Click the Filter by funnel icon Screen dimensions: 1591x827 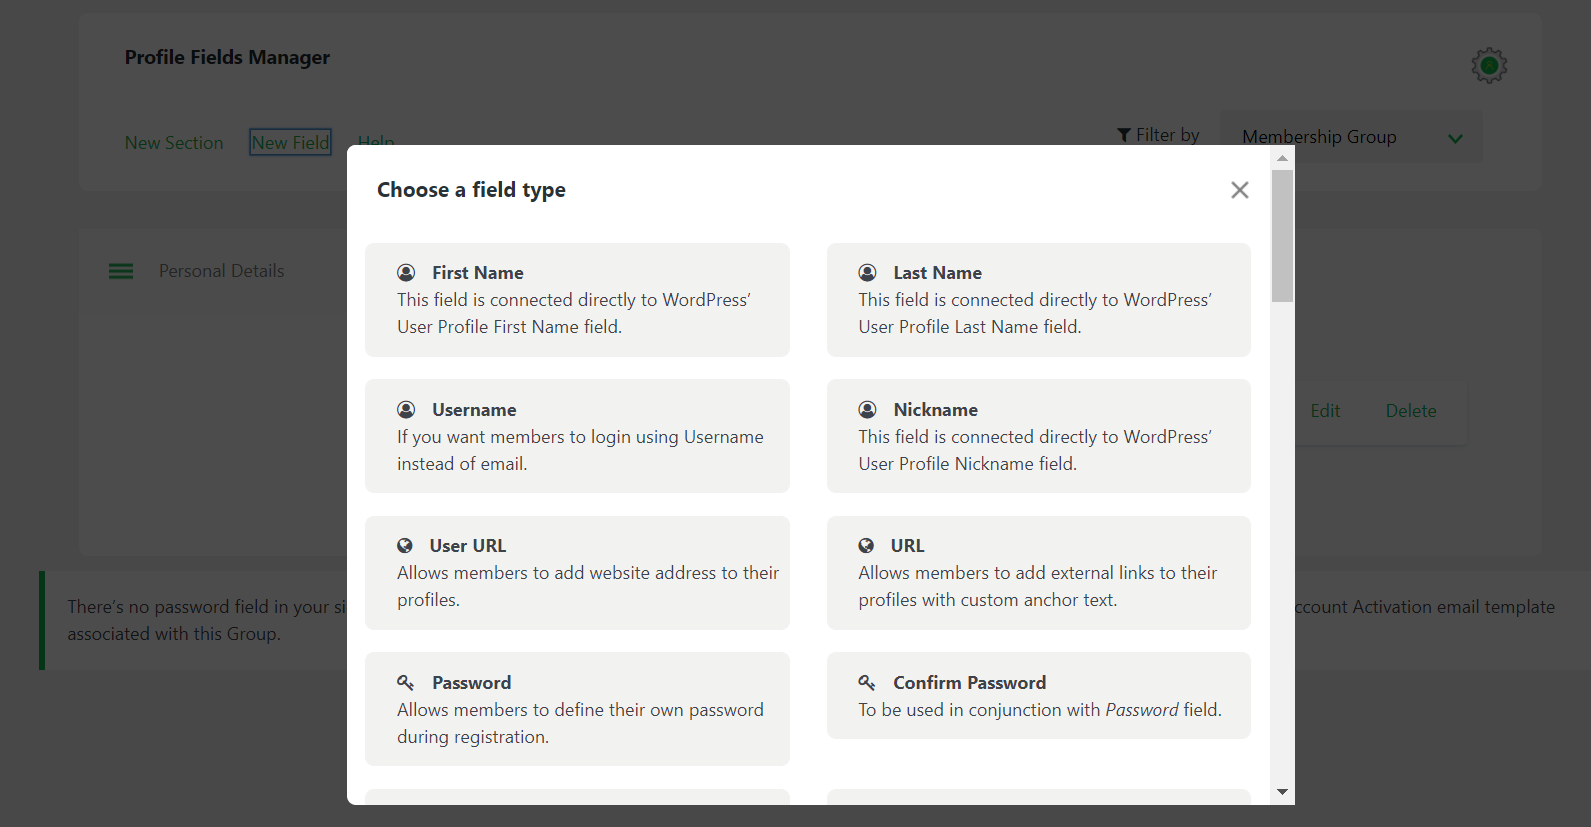1124,133
